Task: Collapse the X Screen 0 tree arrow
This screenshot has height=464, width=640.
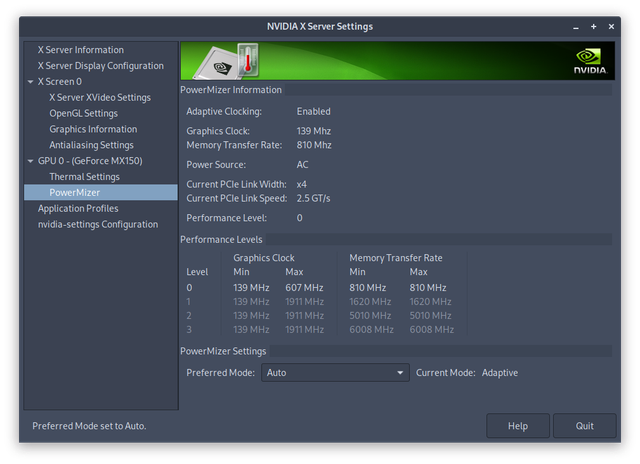Action: pyautogui.click(x=30, y=82)
